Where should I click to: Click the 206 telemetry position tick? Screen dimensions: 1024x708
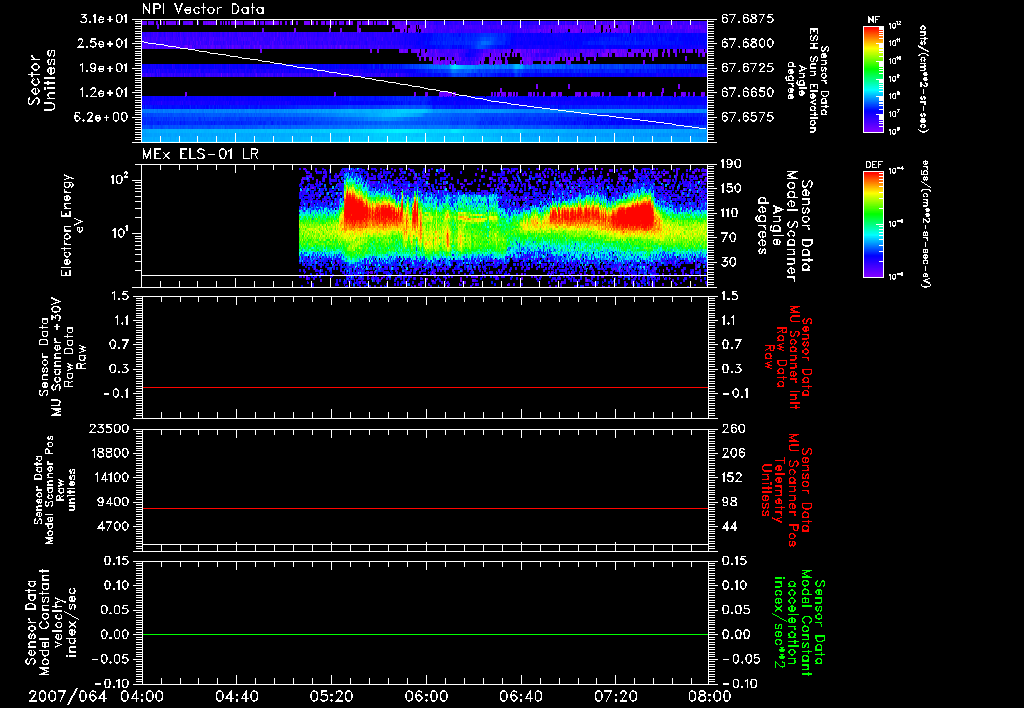coord(733,453)
